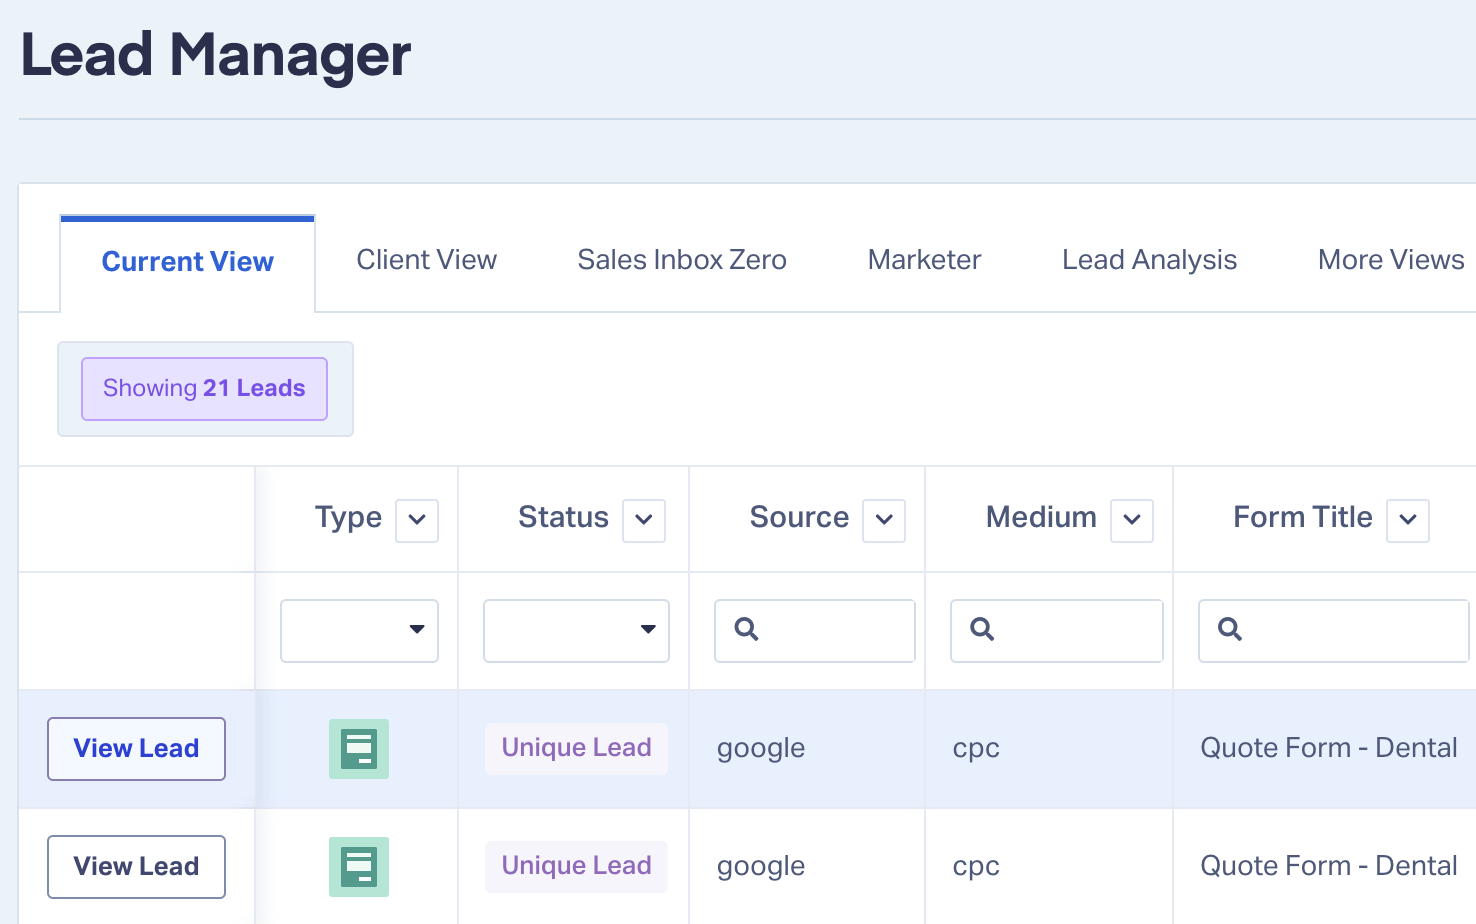Viewport: 1476px width, 924px height.
Task: Click View Lead button in first row
Action: point(137,749)
